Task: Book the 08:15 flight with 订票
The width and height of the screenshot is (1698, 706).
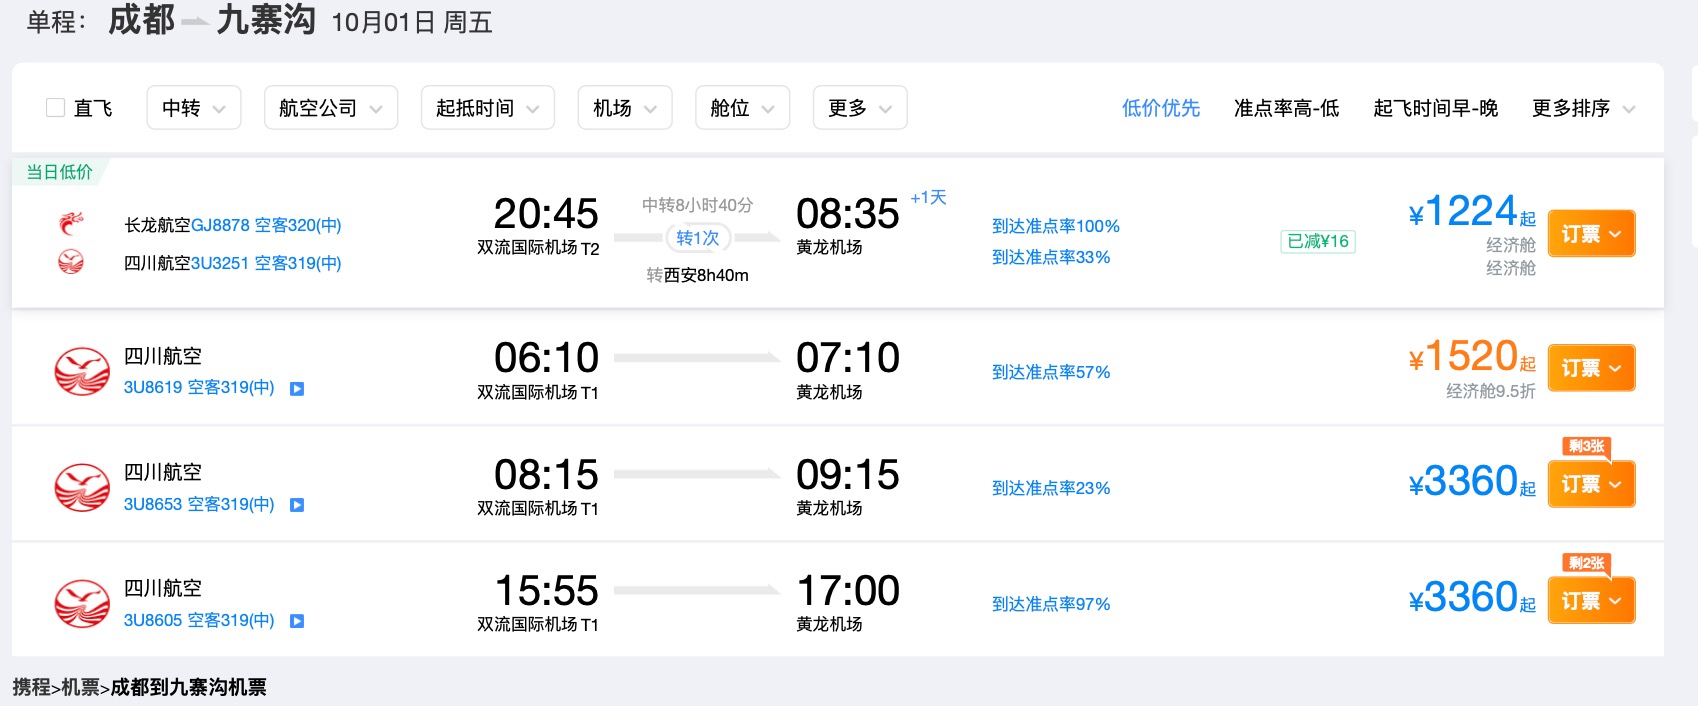Action: click(x=1591, y=484)
